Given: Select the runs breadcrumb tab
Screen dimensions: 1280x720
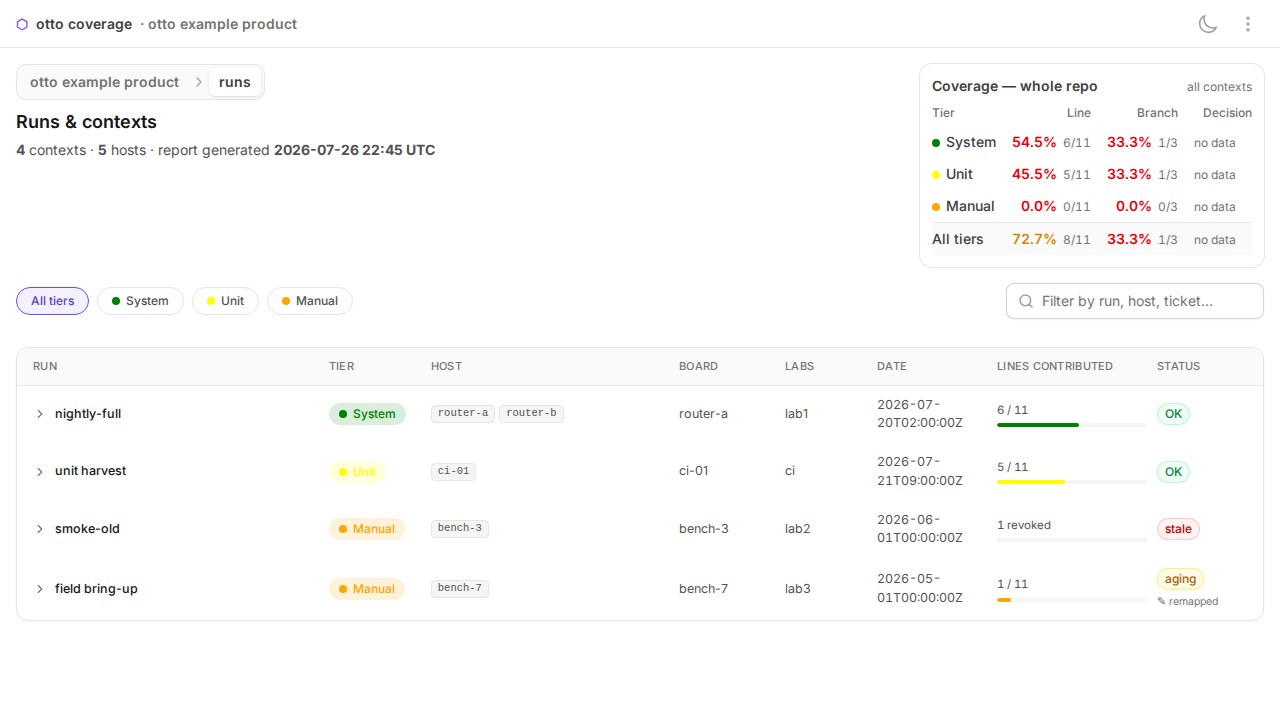Looking at the screenshot, I should 235,82.
